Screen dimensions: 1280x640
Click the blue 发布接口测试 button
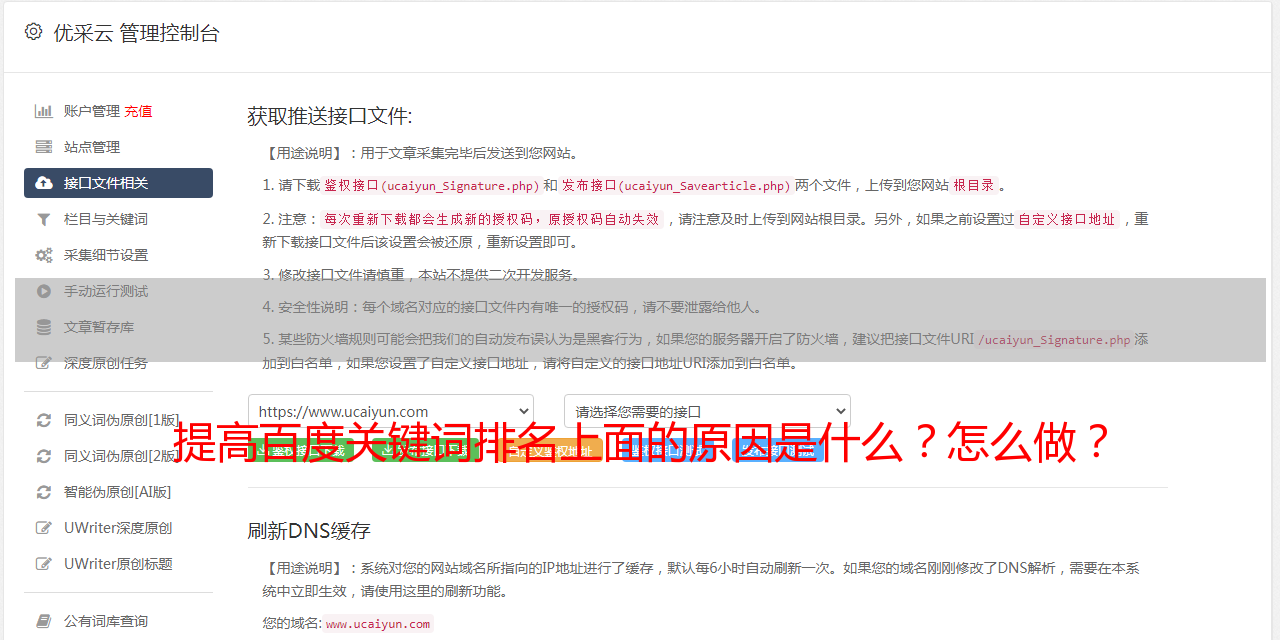tap(777, 451)
